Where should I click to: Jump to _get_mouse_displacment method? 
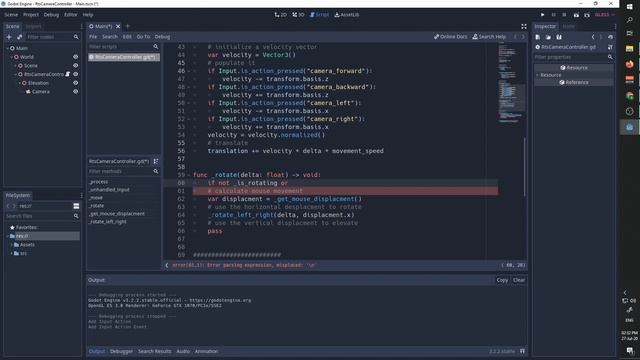click(x=117, y=213)
